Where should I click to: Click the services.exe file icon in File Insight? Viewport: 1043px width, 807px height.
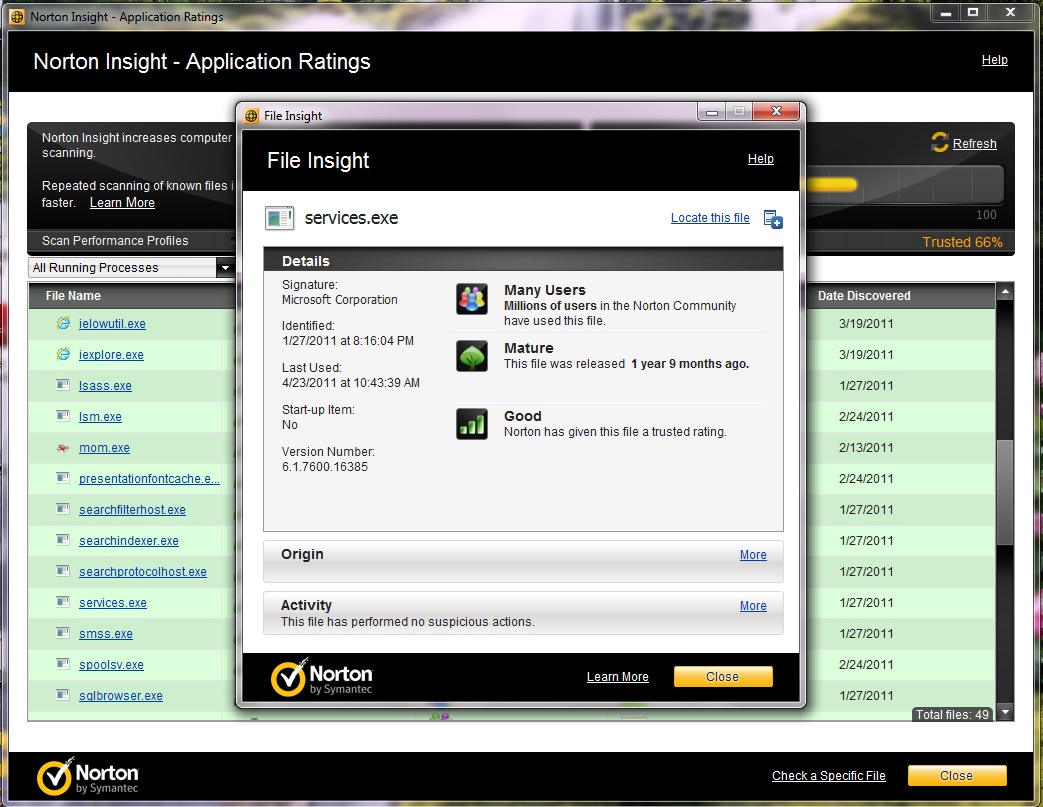[279, 218]
